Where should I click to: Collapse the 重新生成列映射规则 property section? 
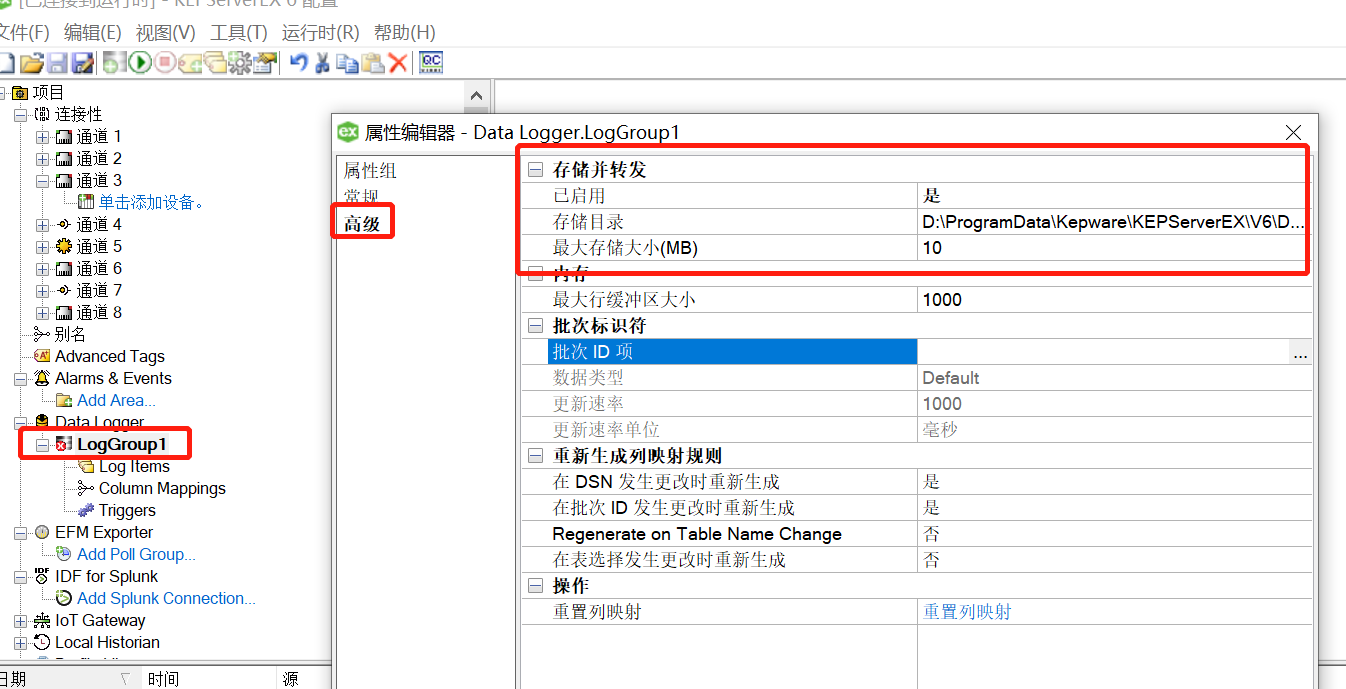coord(535,456)
